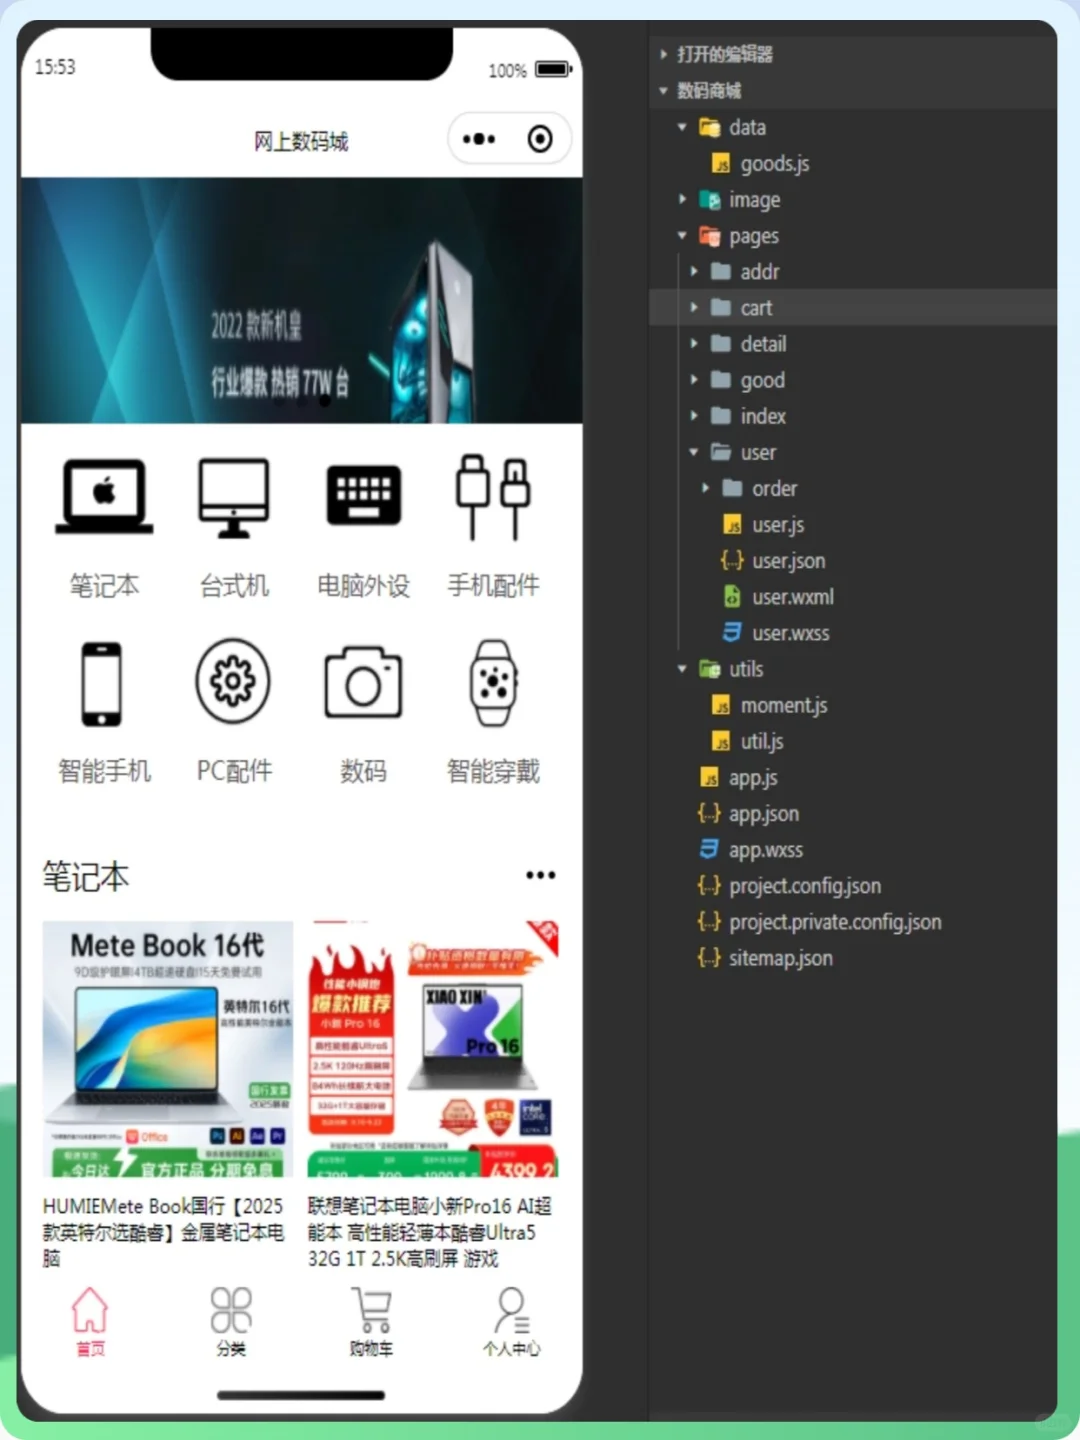Image resolution: width=1080 pixels, height=1440 pixels.
Task: Open the user.wxss file
Action: (x=790, y=633)
